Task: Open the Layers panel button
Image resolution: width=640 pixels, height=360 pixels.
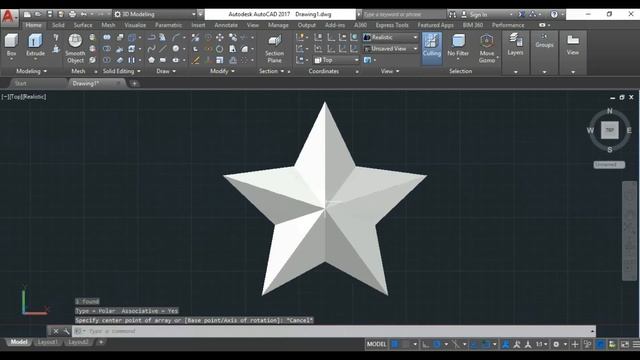Action: tap(516, 45)
